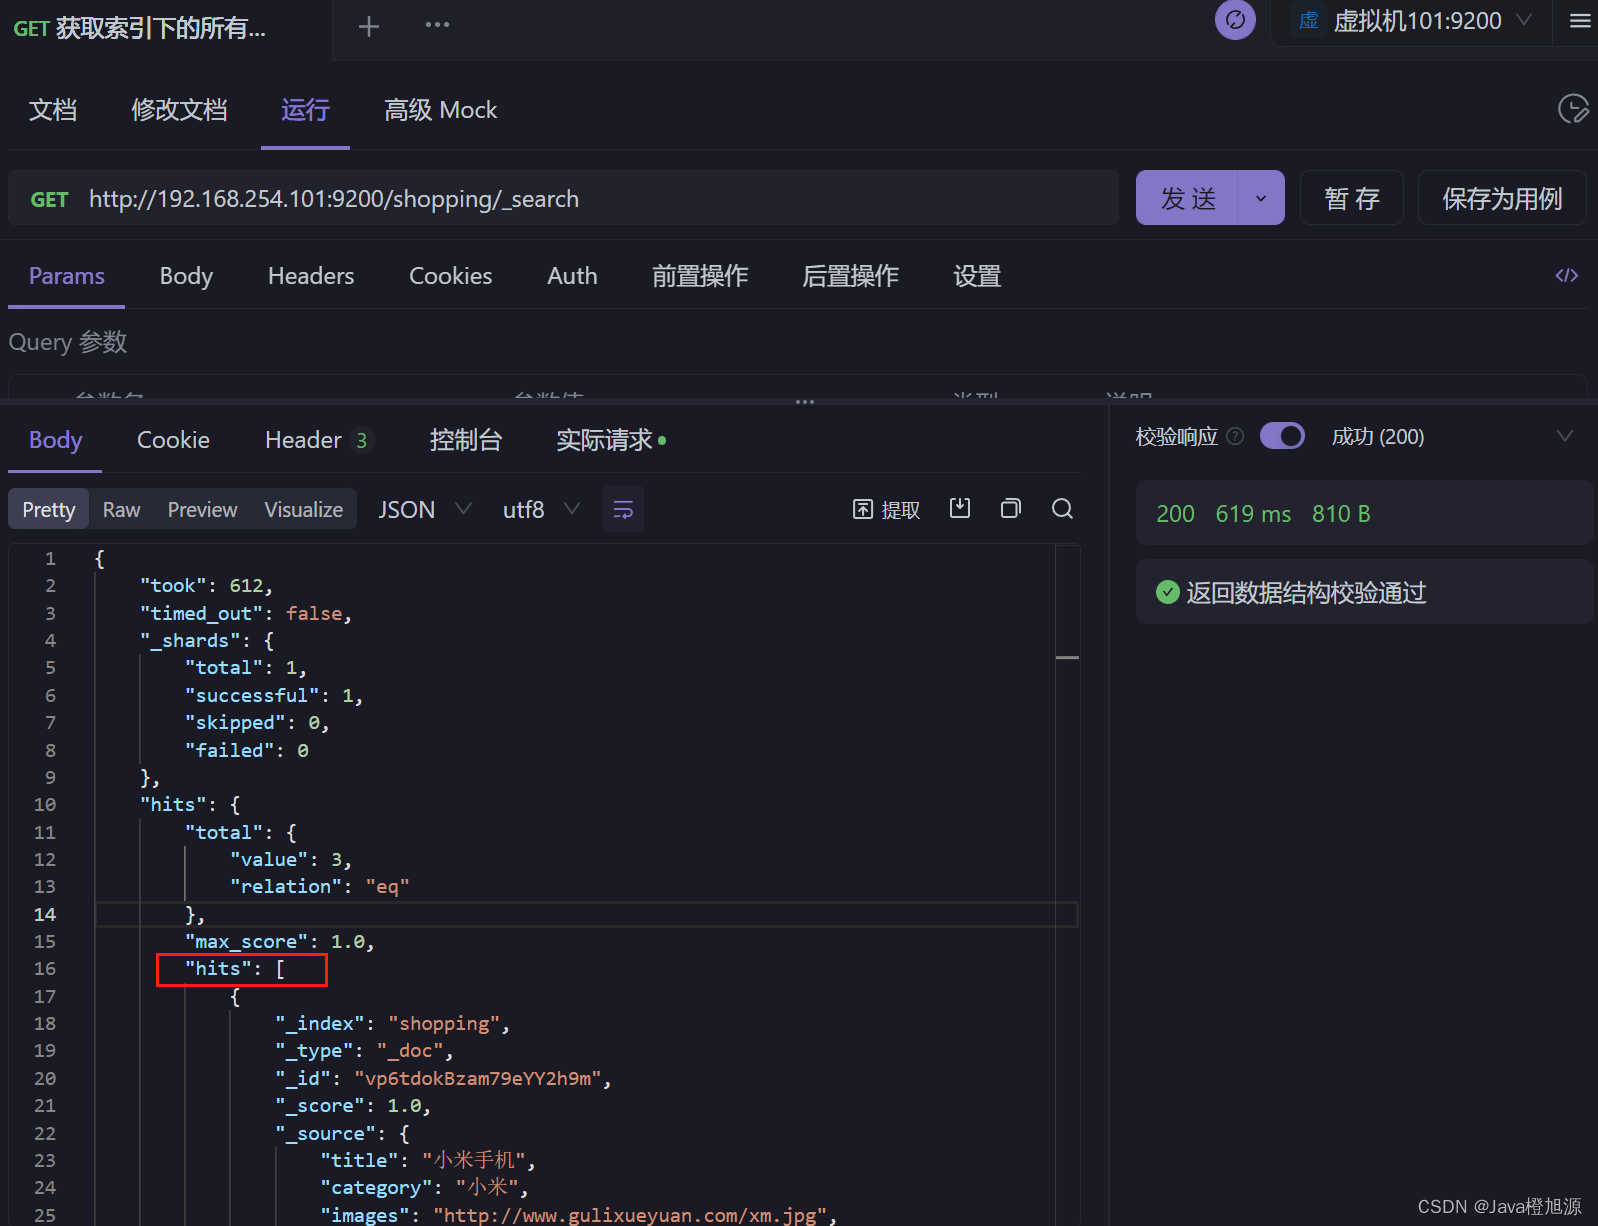Open the Headers request tab

coord(311,276)
